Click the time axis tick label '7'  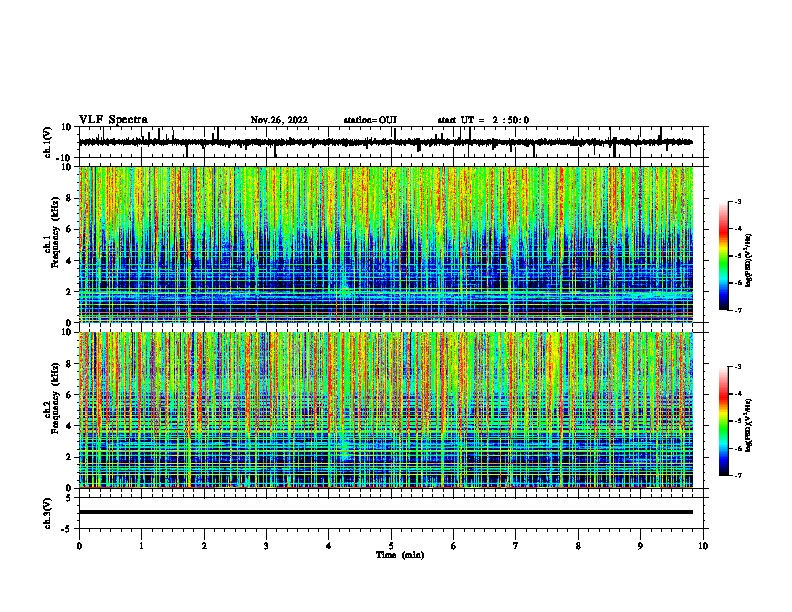(516, 546)
